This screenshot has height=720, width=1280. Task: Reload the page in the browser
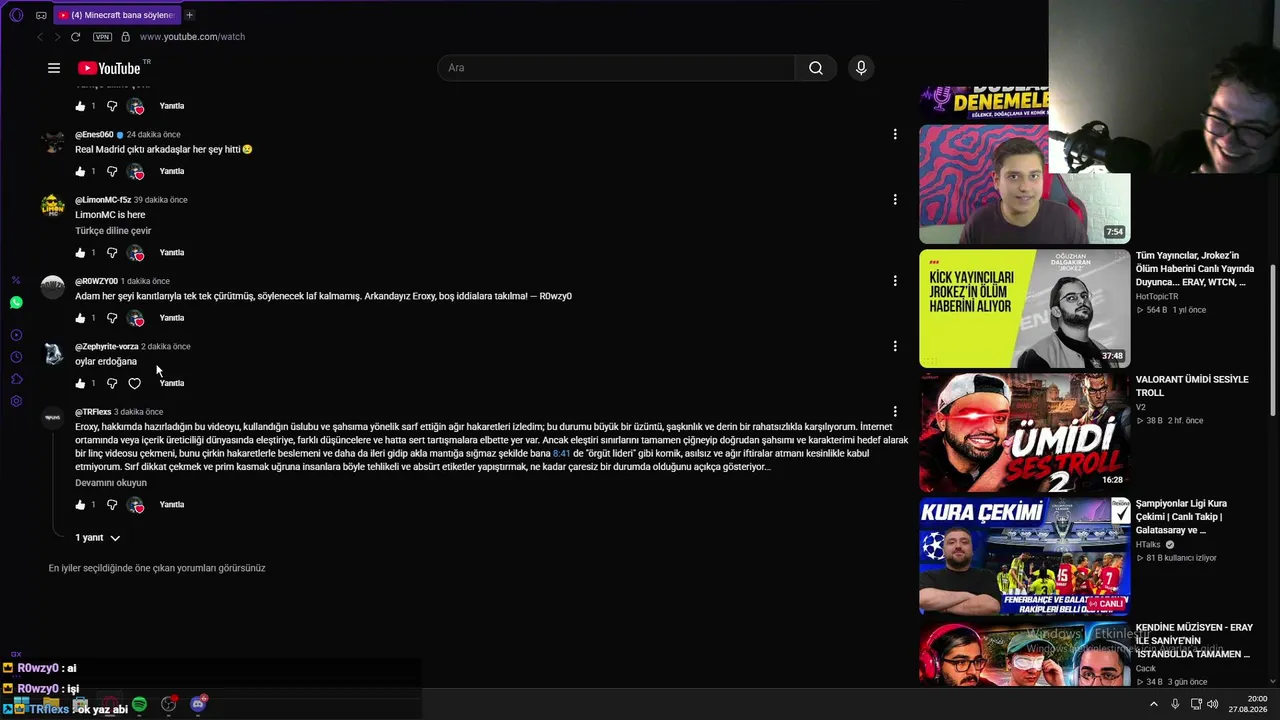(75, 37)
